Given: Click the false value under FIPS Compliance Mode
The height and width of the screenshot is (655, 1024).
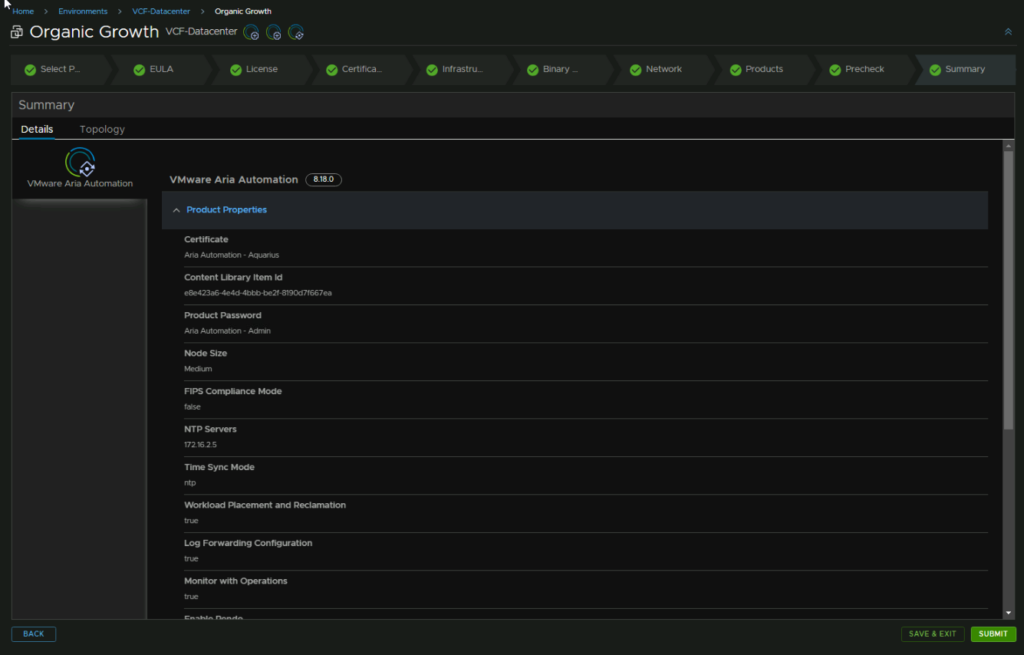Looking at the screenshot, I should click(x=192, y=407).
